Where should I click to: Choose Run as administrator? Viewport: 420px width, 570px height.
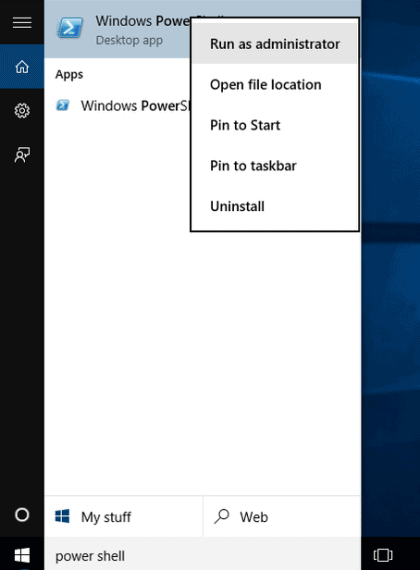(x=275, y=44)
